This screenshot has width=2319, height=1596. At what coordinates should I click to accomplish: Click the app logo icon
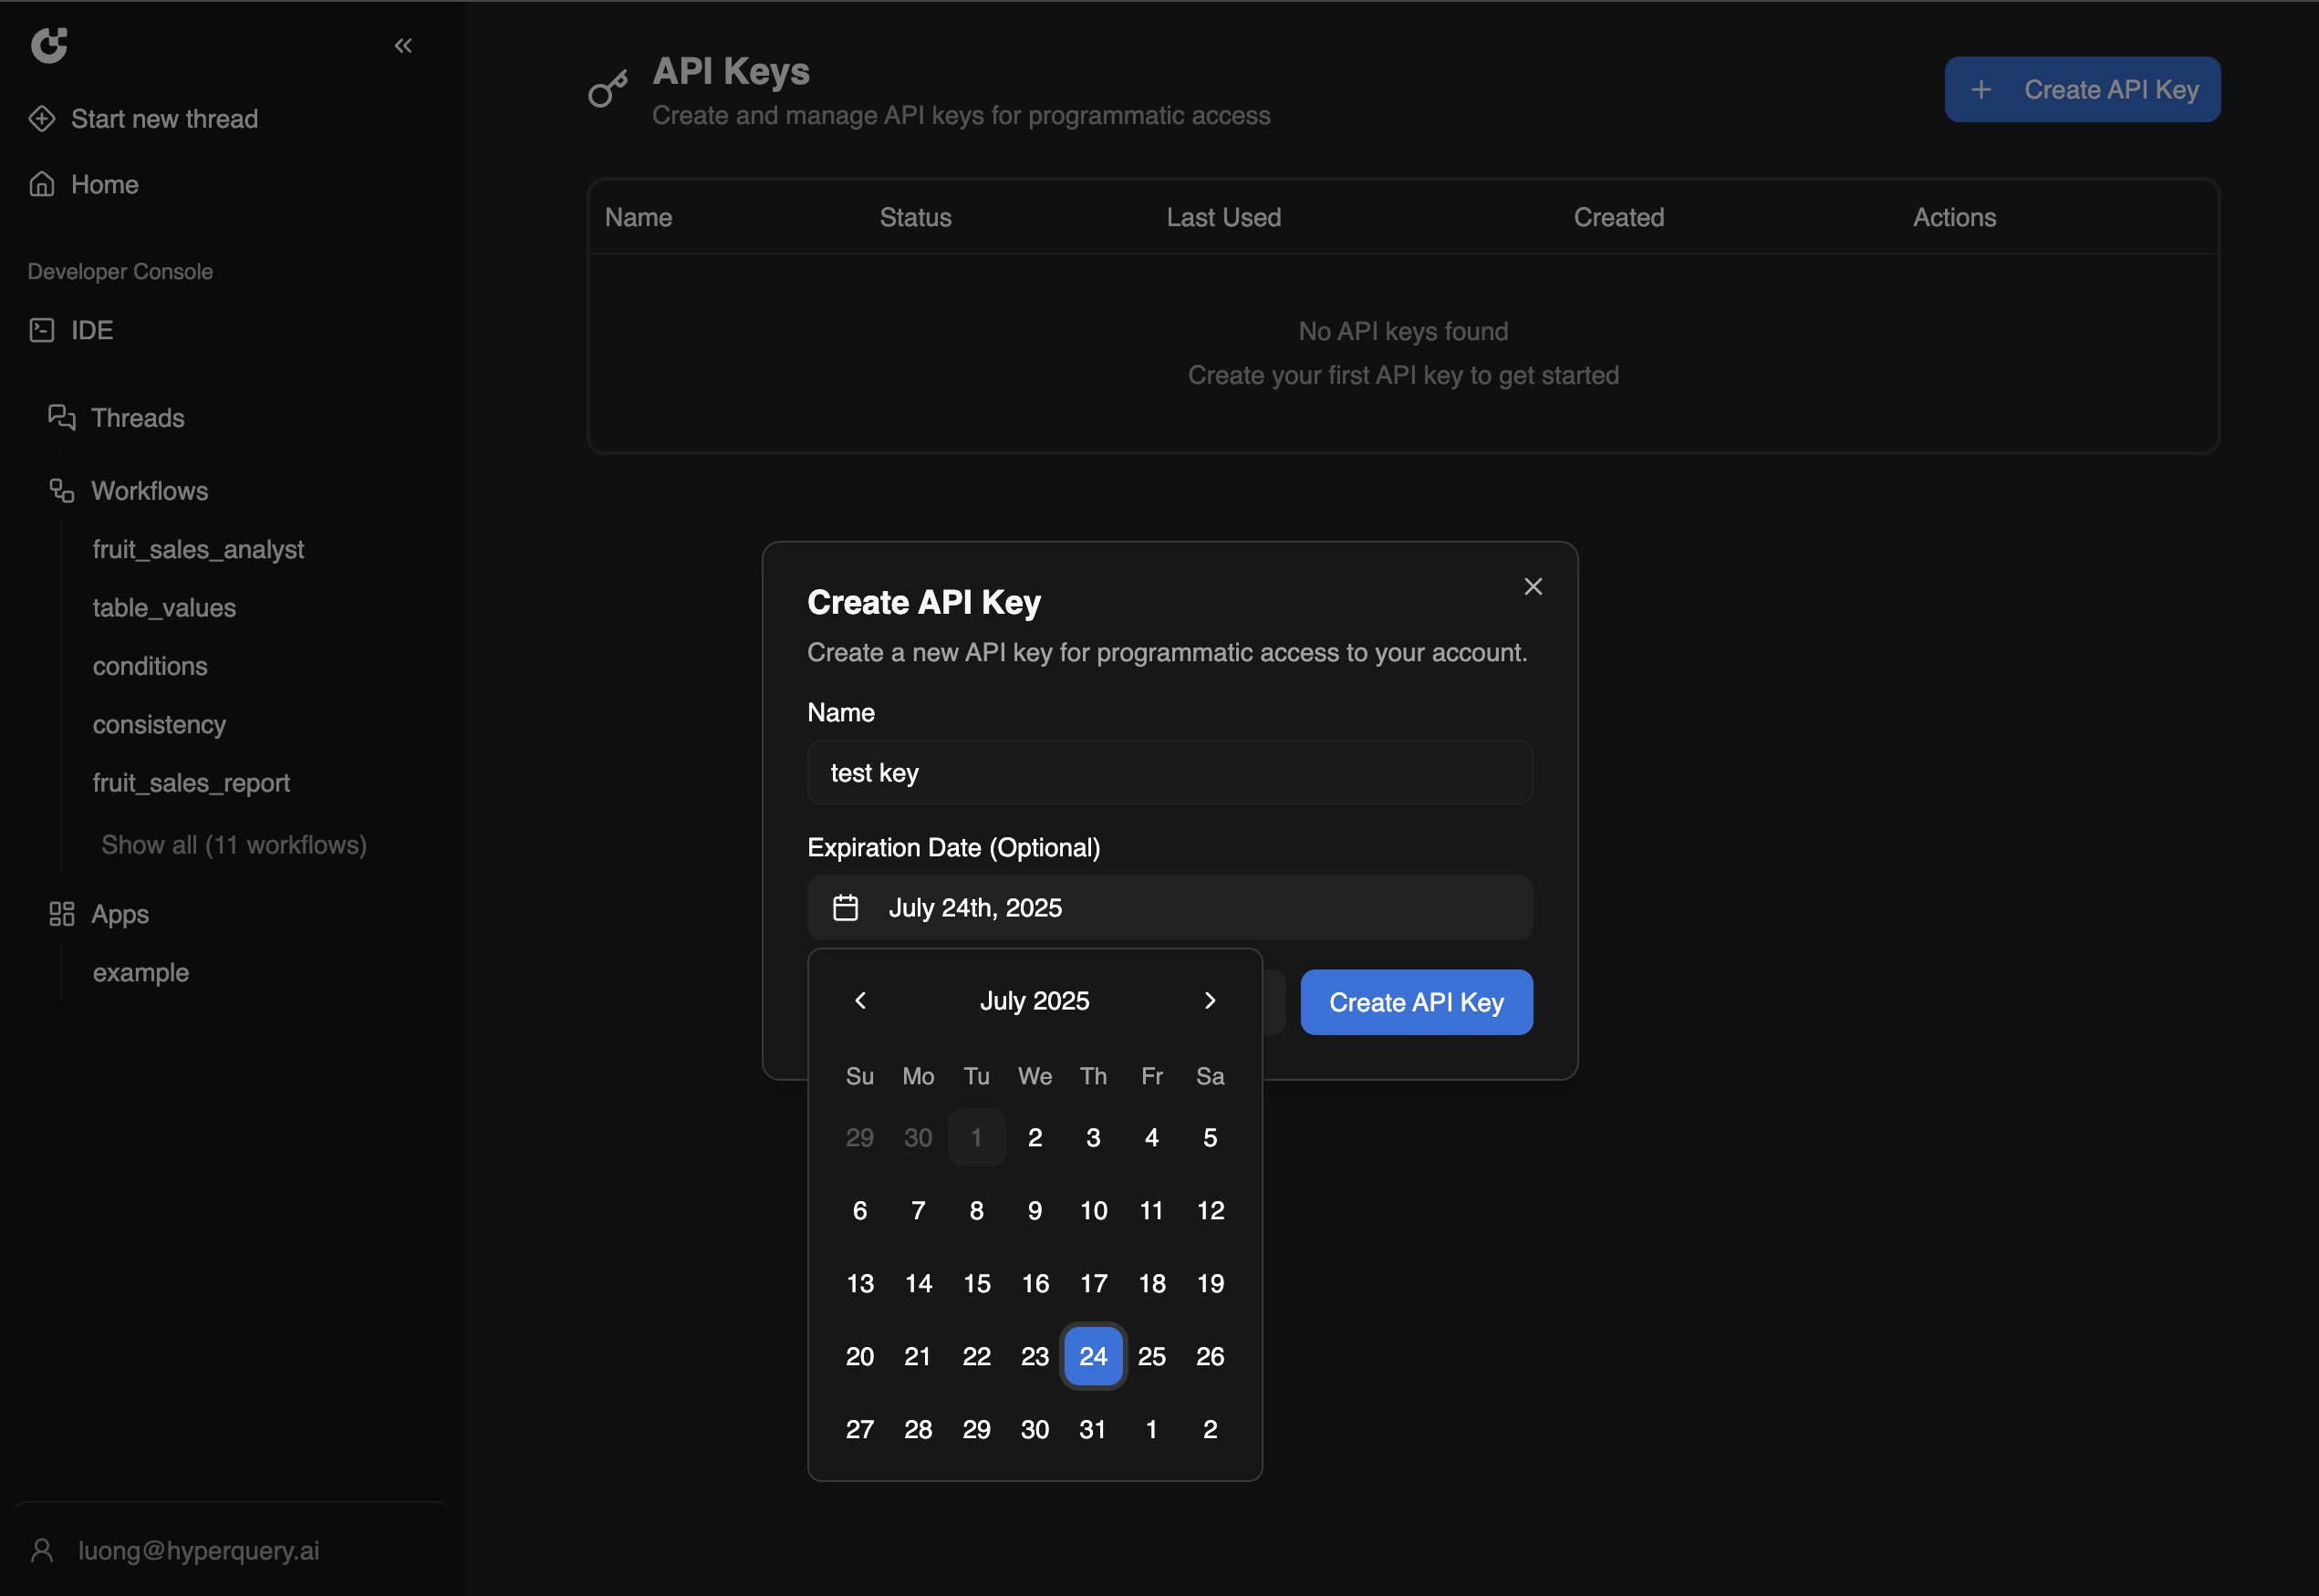[49, 45]
